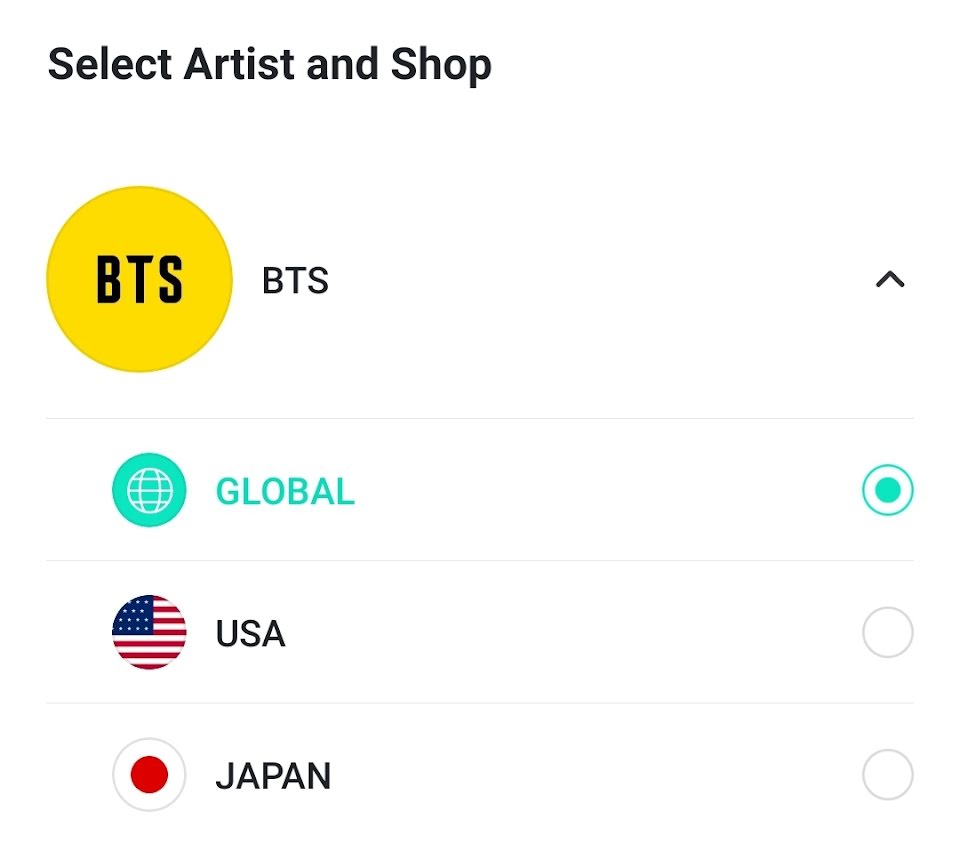Click the yellow BTS artist logo
Viewport: 960px width, 844px height.
139,279
